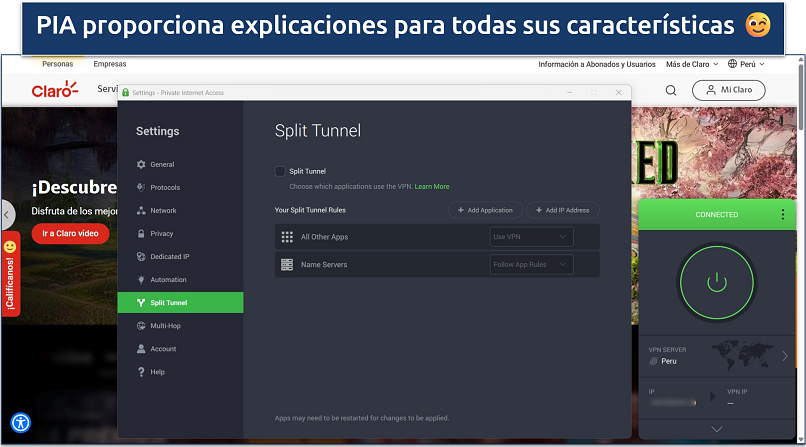
Task: Go to Protocols settings label
Action: coord(165,188)
